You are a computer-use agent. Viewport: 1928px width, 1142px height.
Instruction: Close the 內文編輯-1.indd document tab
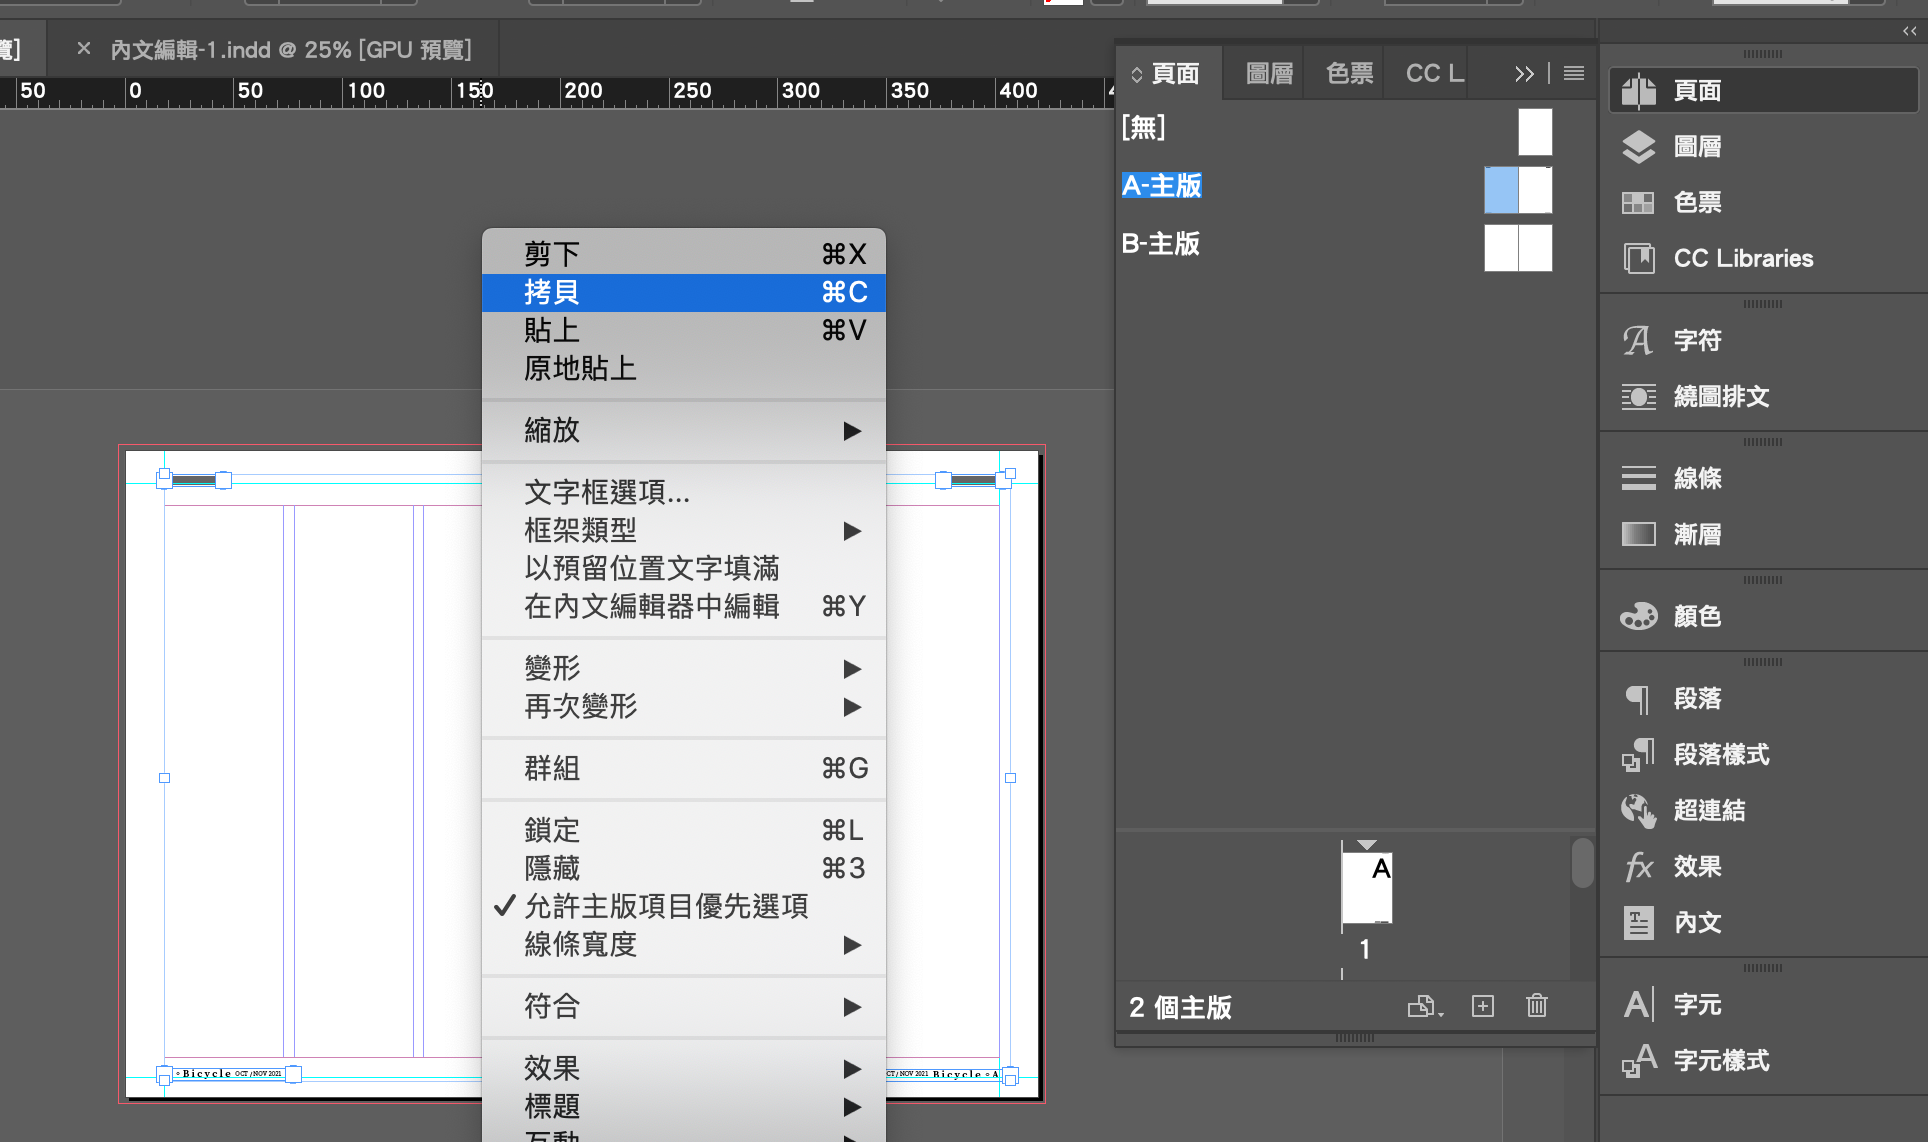pyautogui.click(x=84, y=49)
